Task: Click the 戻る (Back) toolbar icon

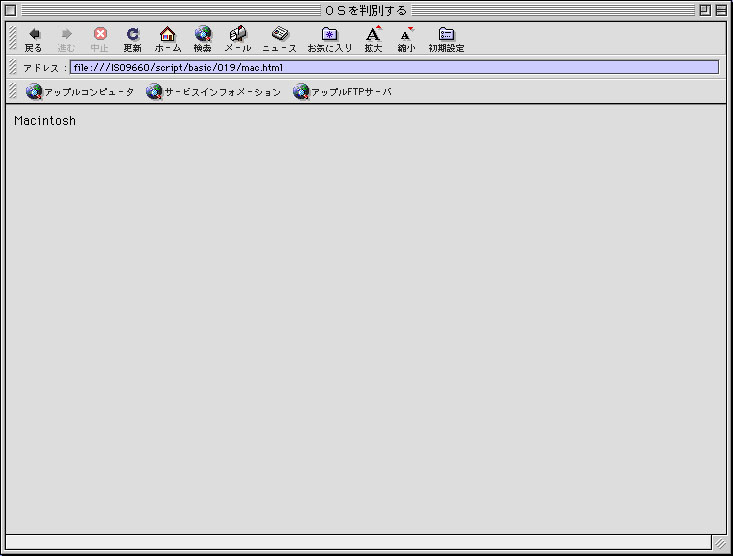Action: [x=34, y=34]
